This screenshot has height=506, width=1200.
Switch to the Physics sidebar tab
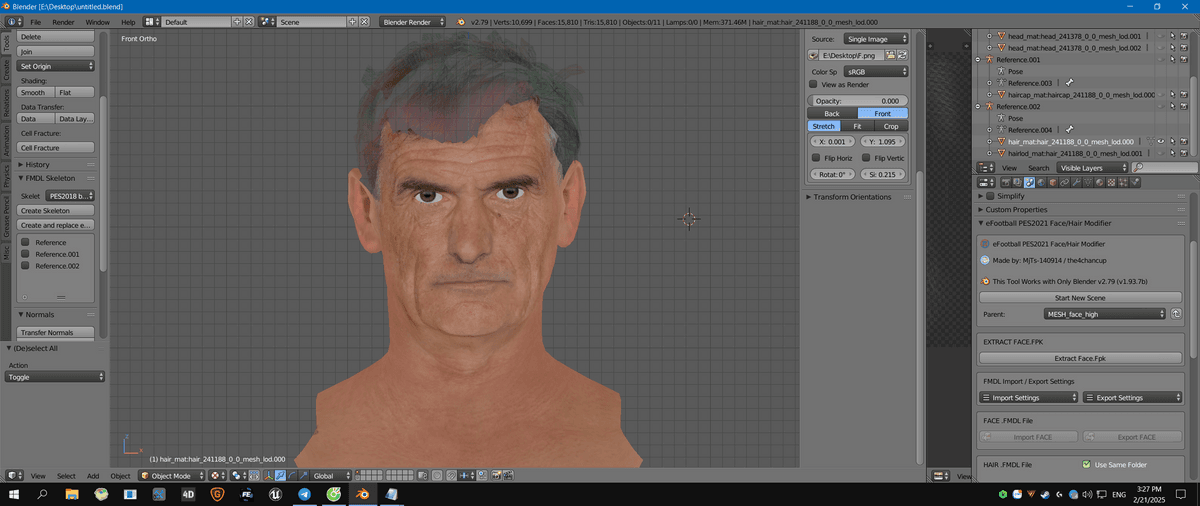pos(6,177)
